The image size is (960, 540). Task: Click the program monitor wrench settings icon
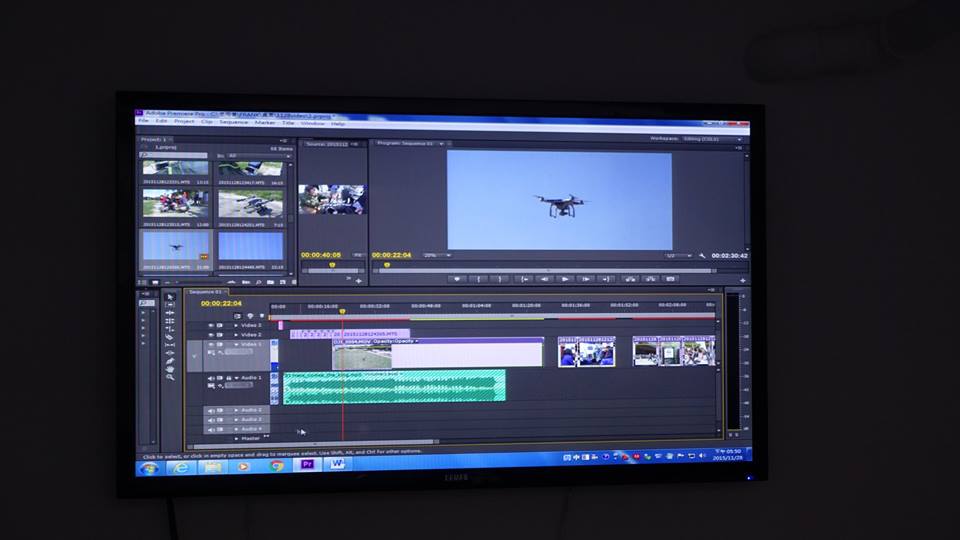tap(702, 255)
